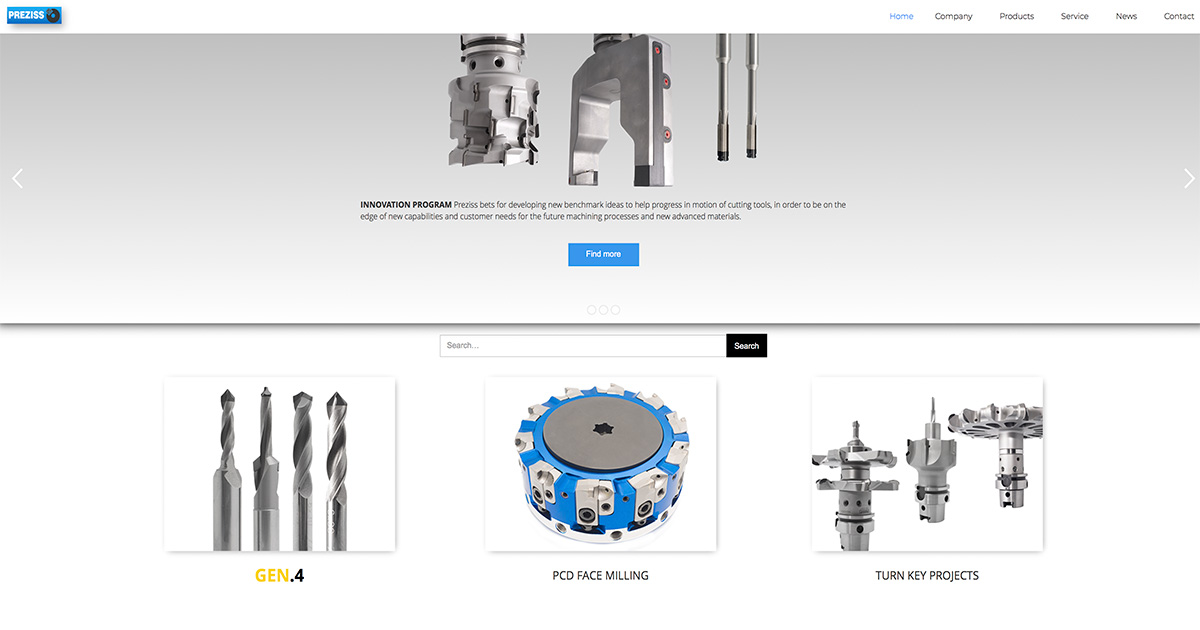
Task: Open the first slide via carousel dot
Action: coord(591,310)
